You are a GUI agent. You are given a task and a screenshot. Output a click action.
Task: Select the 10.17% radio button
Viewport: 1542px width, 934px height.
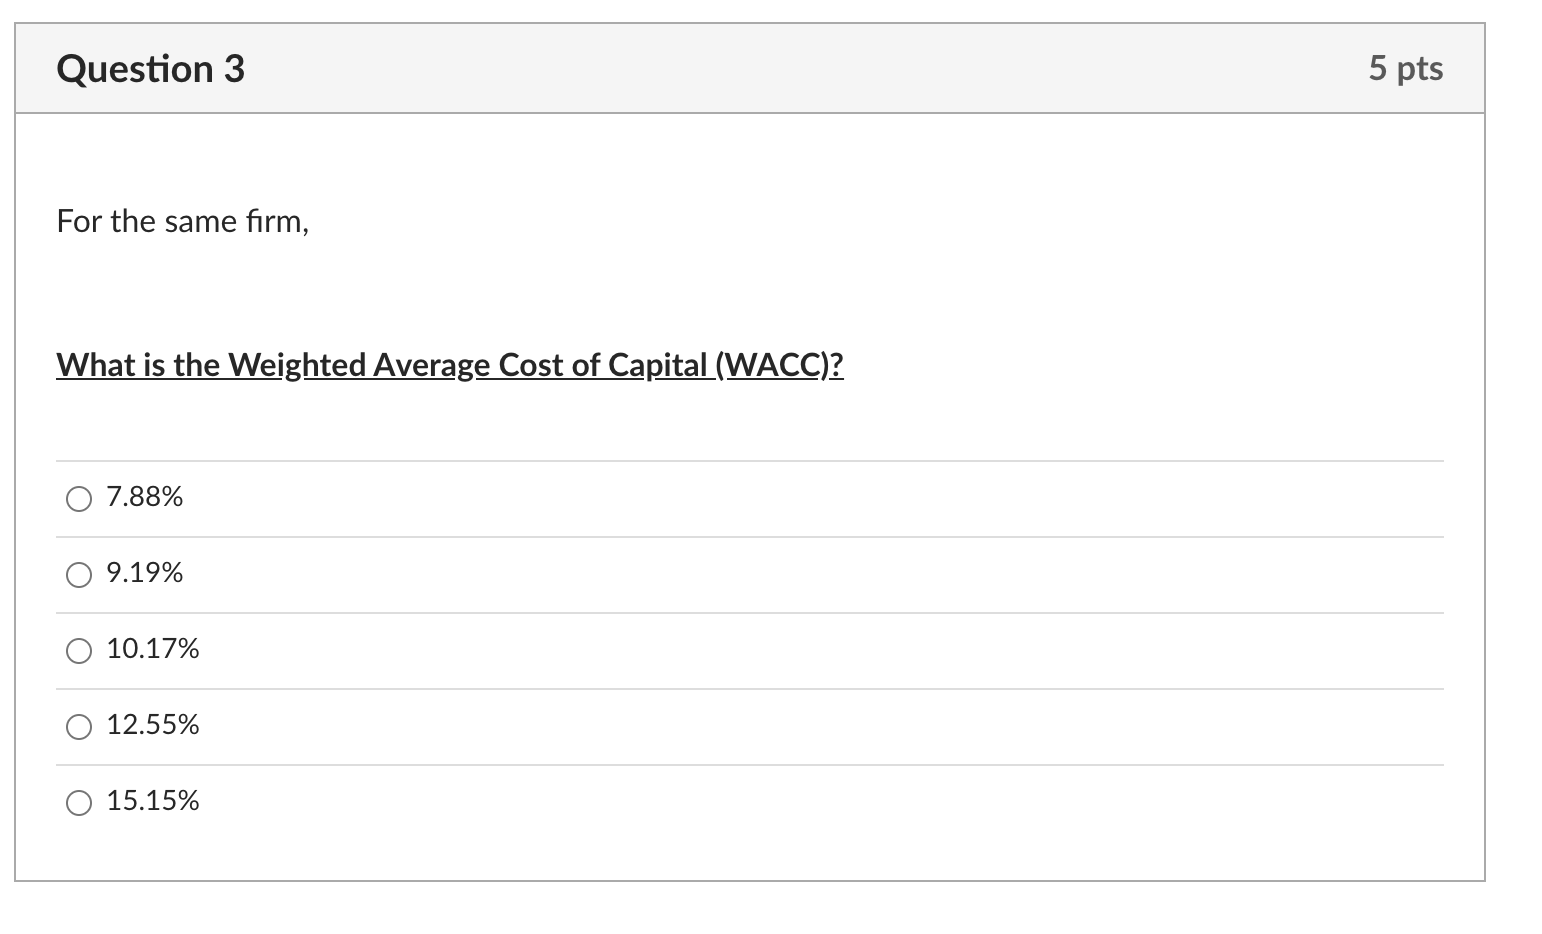pyautogui.click(x=78, y=650)
